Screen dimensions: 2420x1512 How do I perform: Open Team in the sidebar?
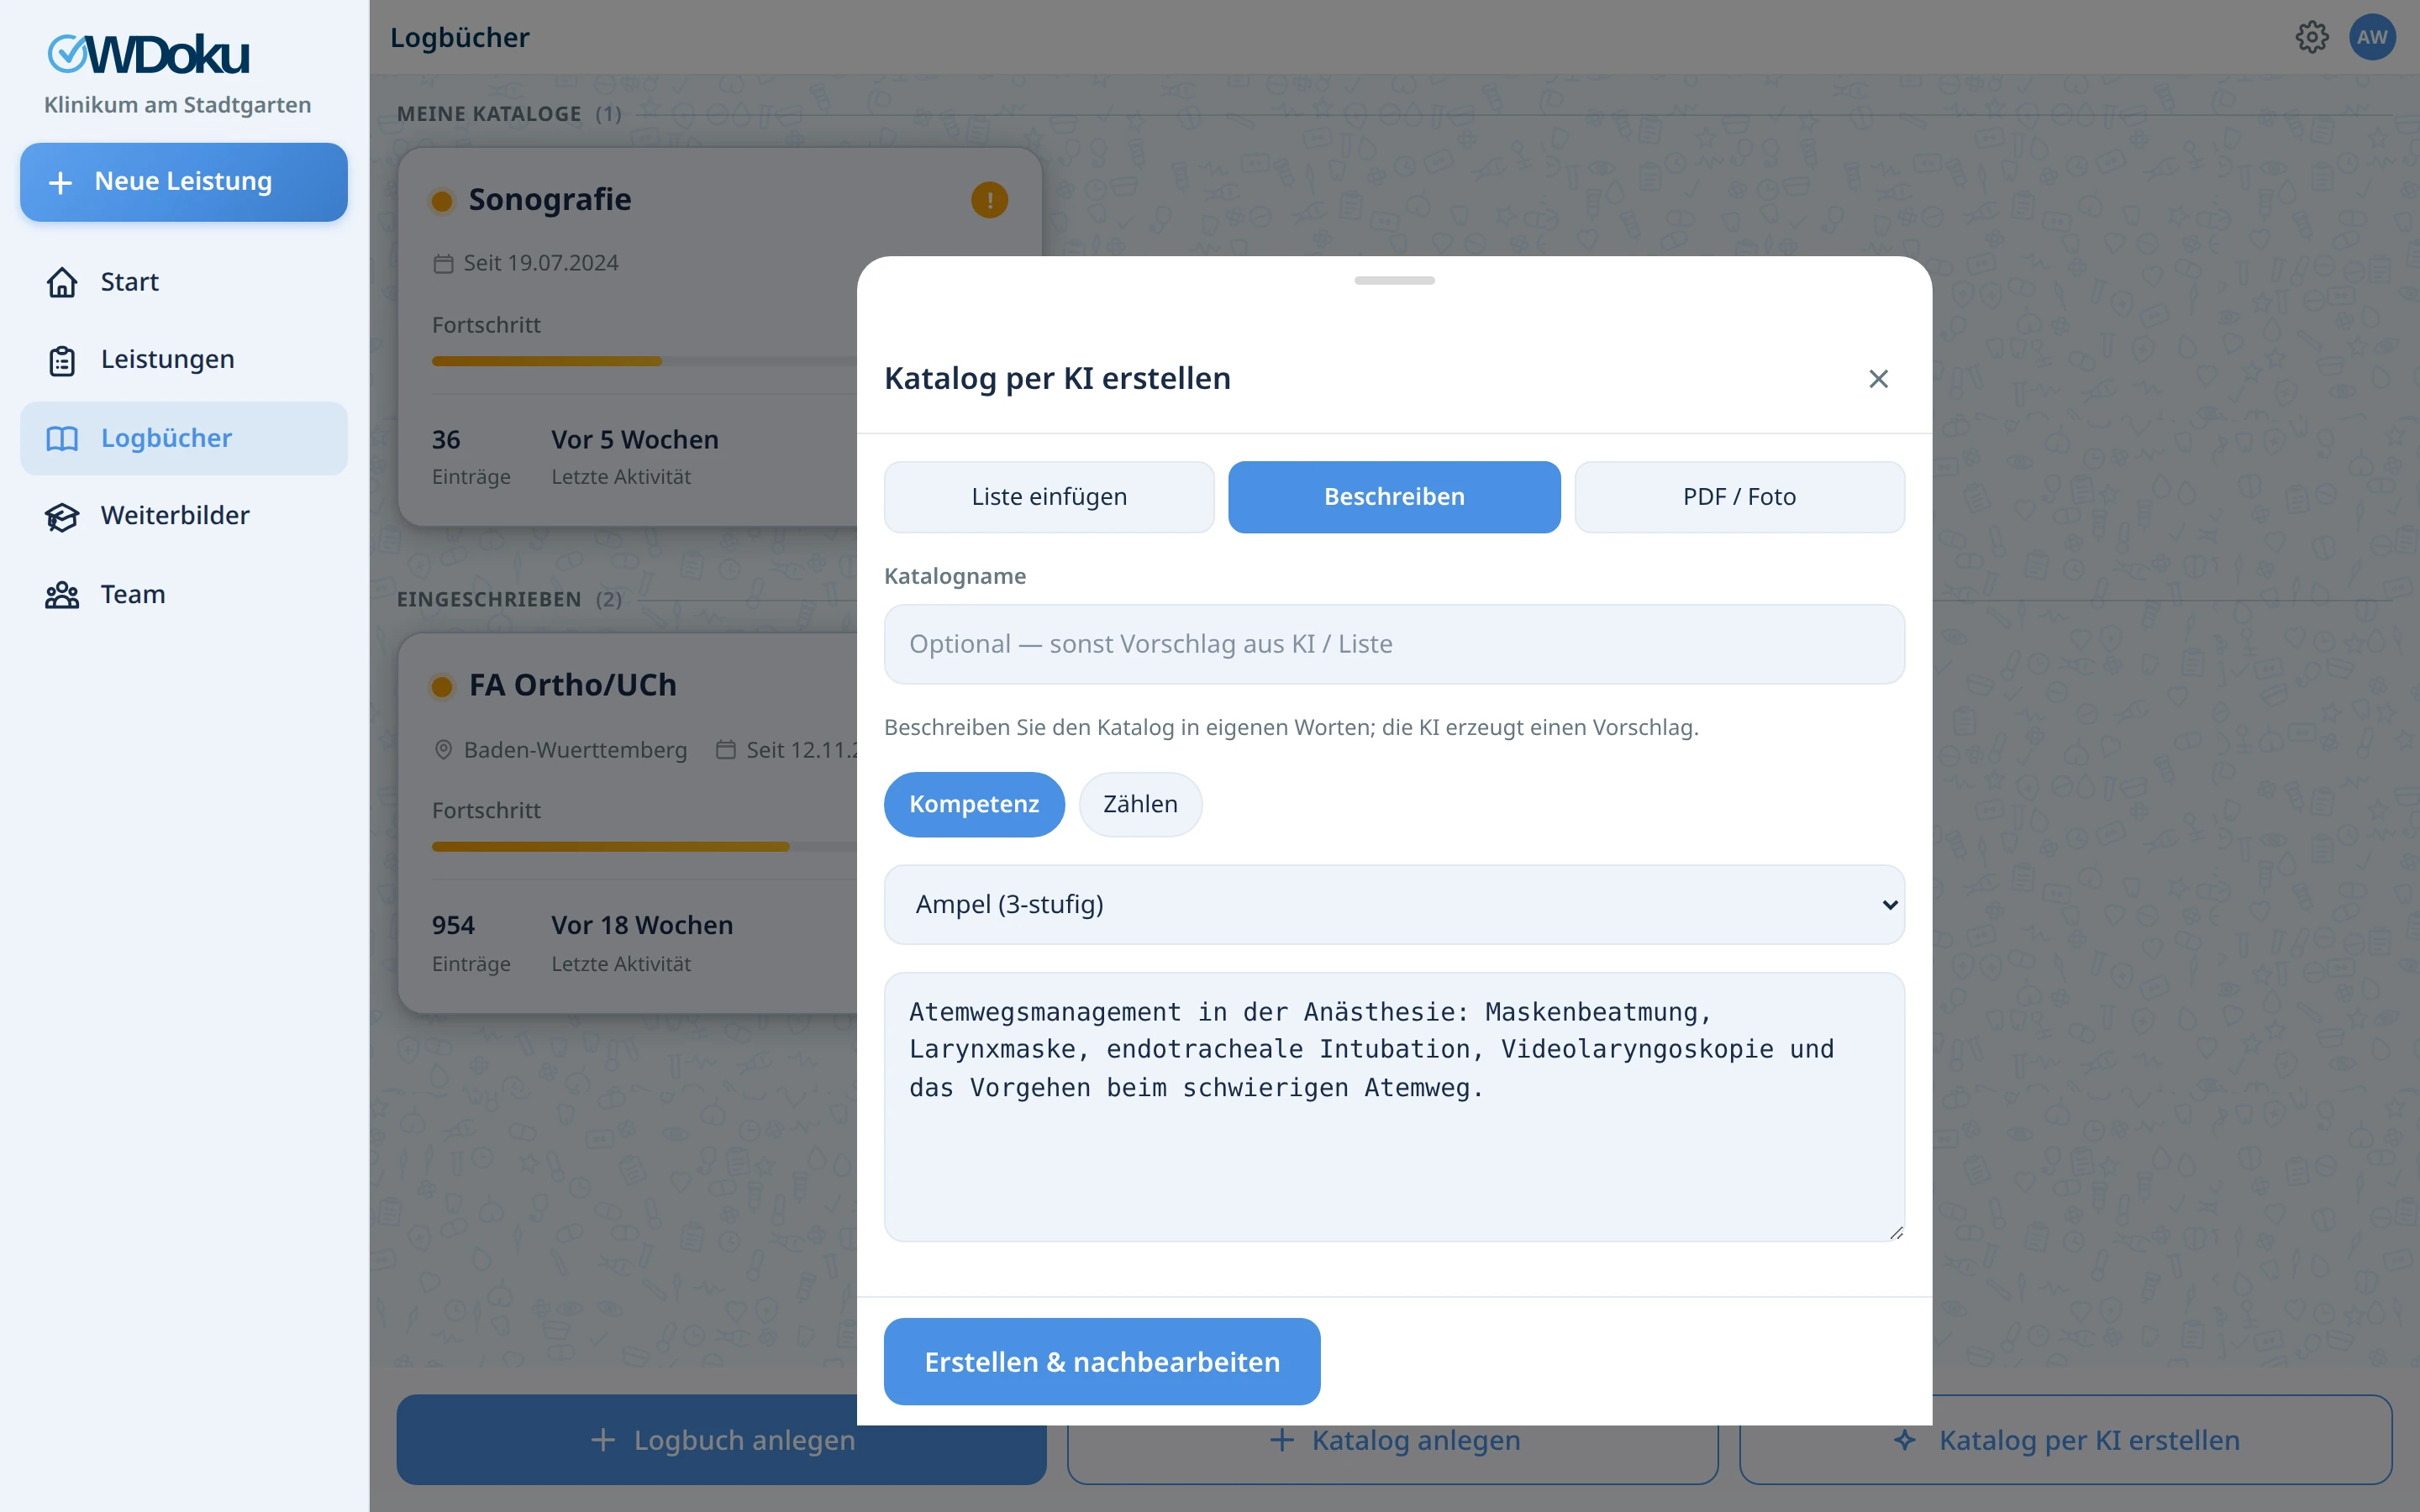click(184, 595)
